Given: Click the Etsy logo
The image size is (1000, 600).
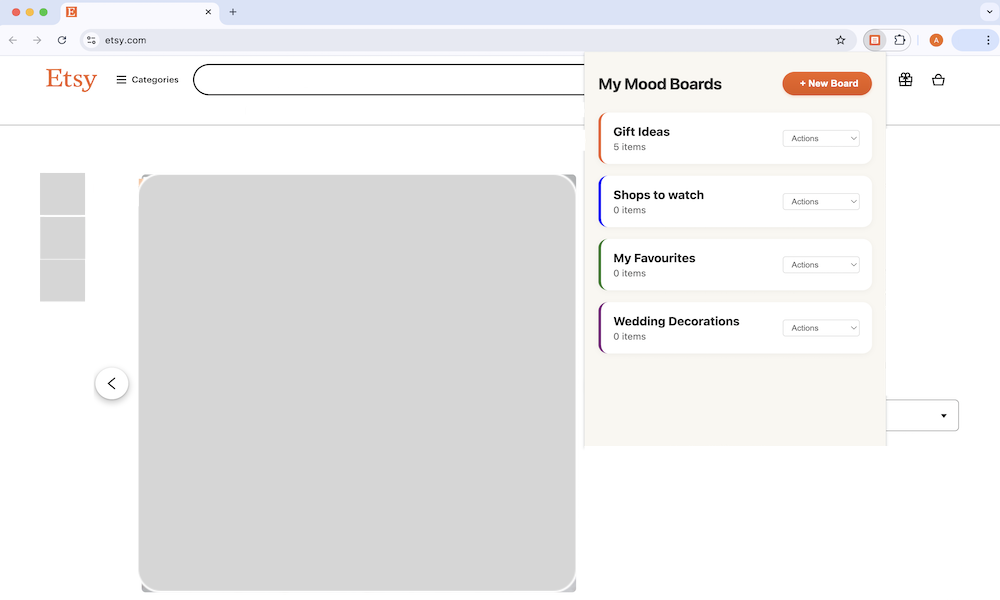Looking at the screenshot, I should click(x=71, y=79).
